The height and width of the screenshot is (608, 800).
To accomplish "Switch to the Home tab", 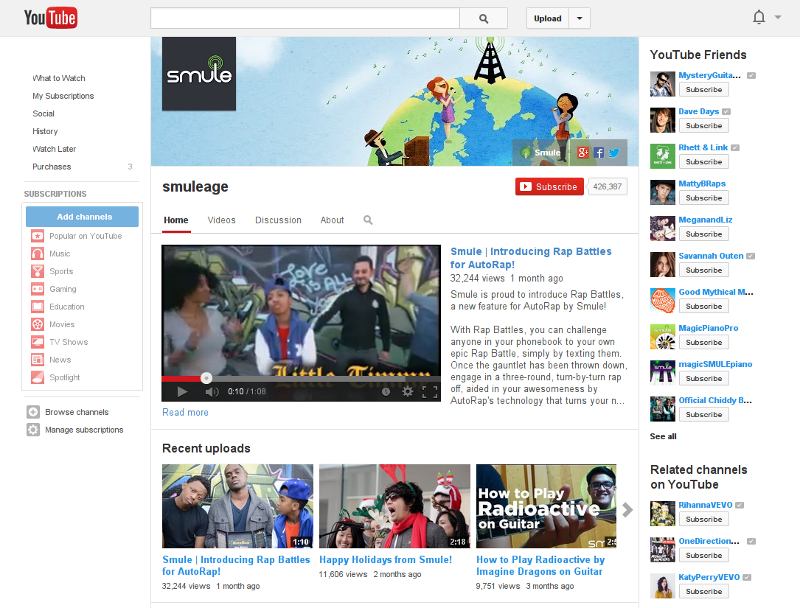I will pyautogui.click(x=176, y=220).
